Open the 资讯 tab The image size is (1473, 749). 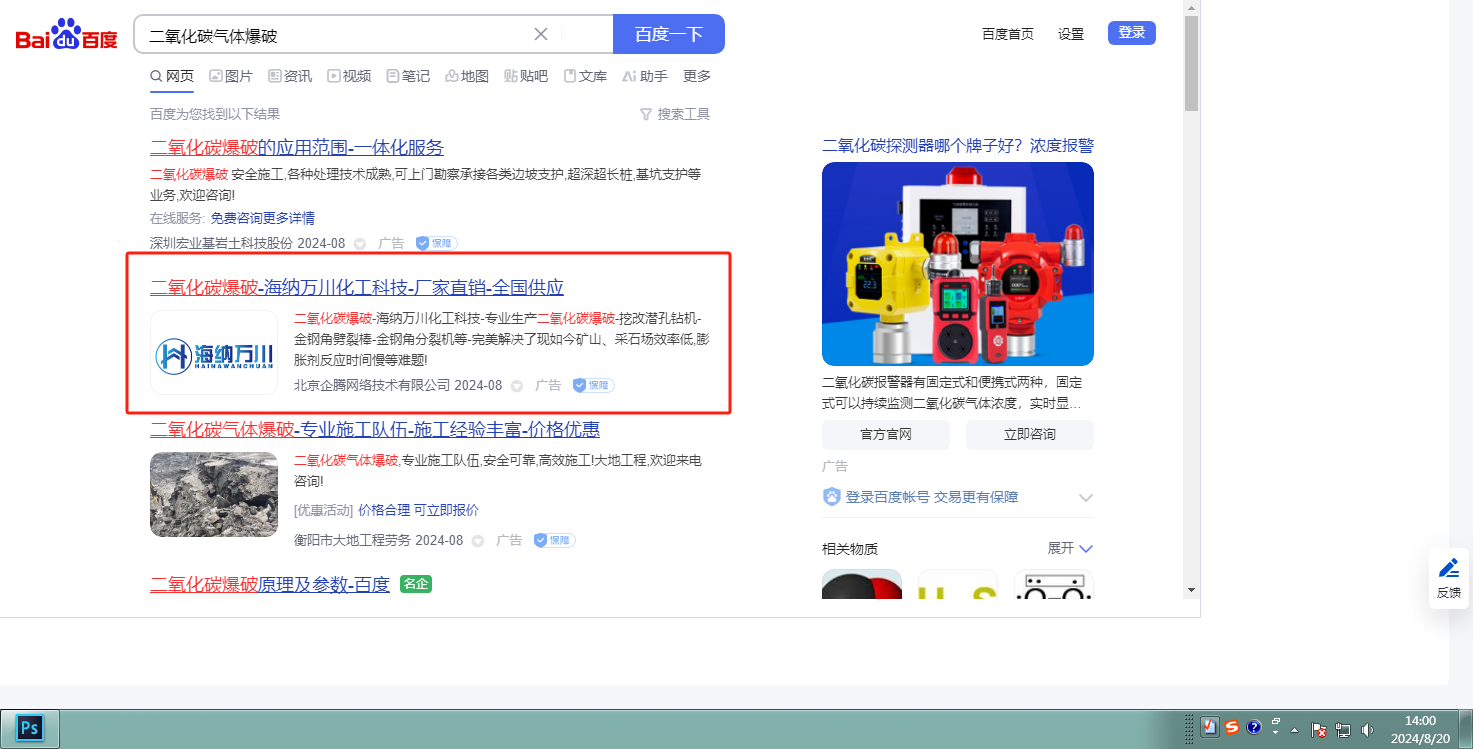pyautogui.click(x=290, y=76)
